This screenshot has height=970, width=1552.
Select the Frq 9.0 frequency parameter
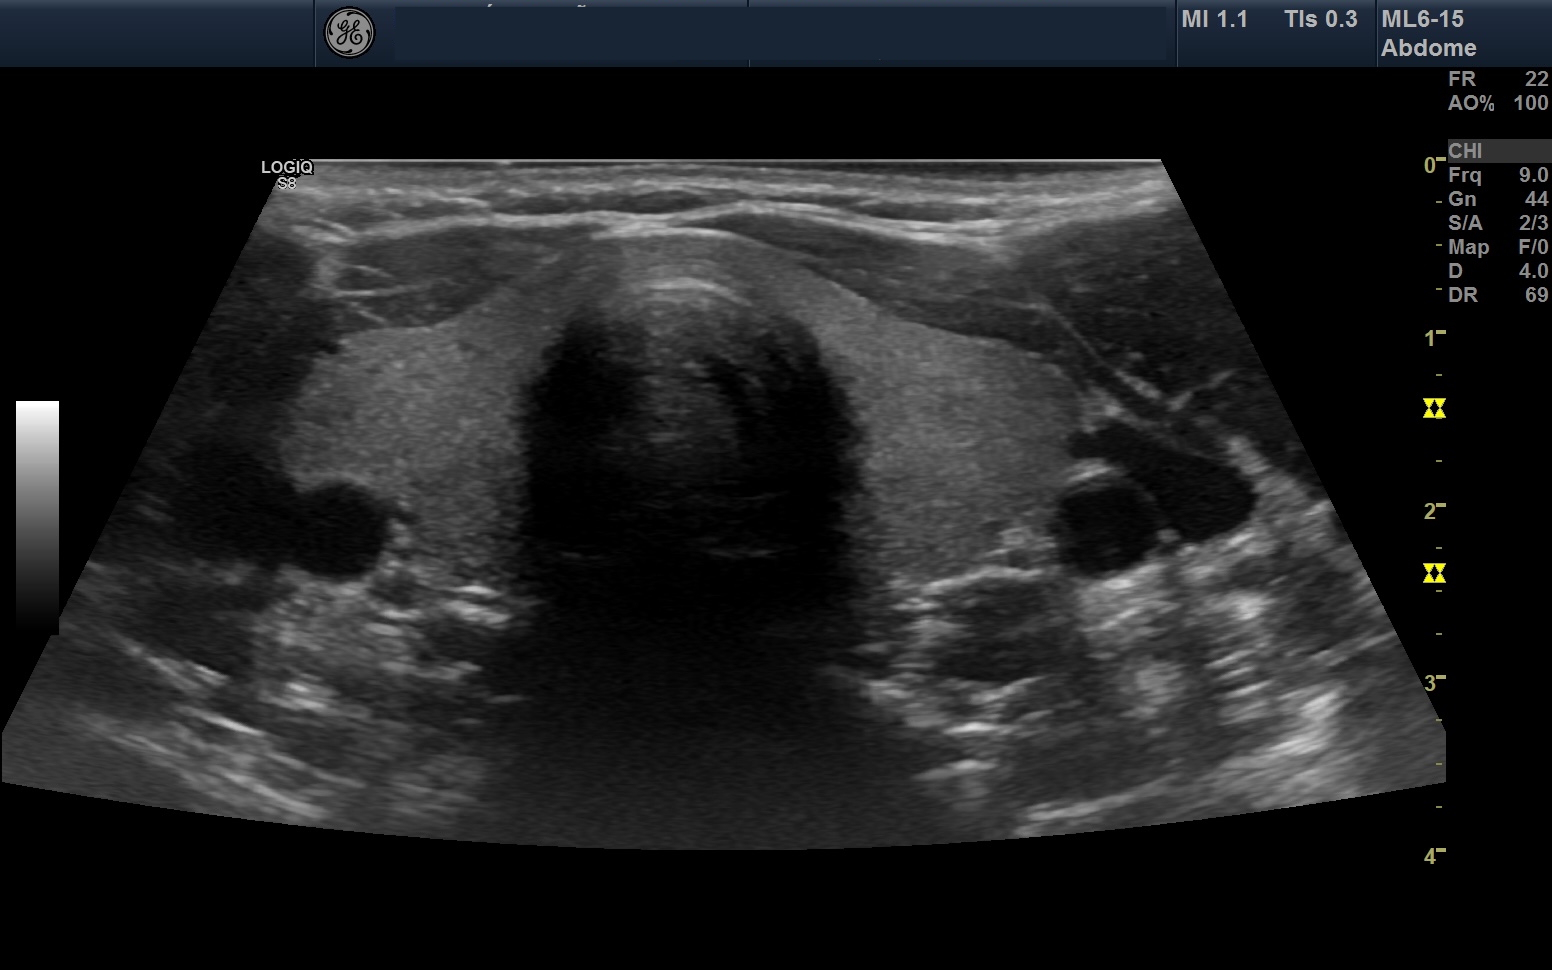tap(1497, 175)
